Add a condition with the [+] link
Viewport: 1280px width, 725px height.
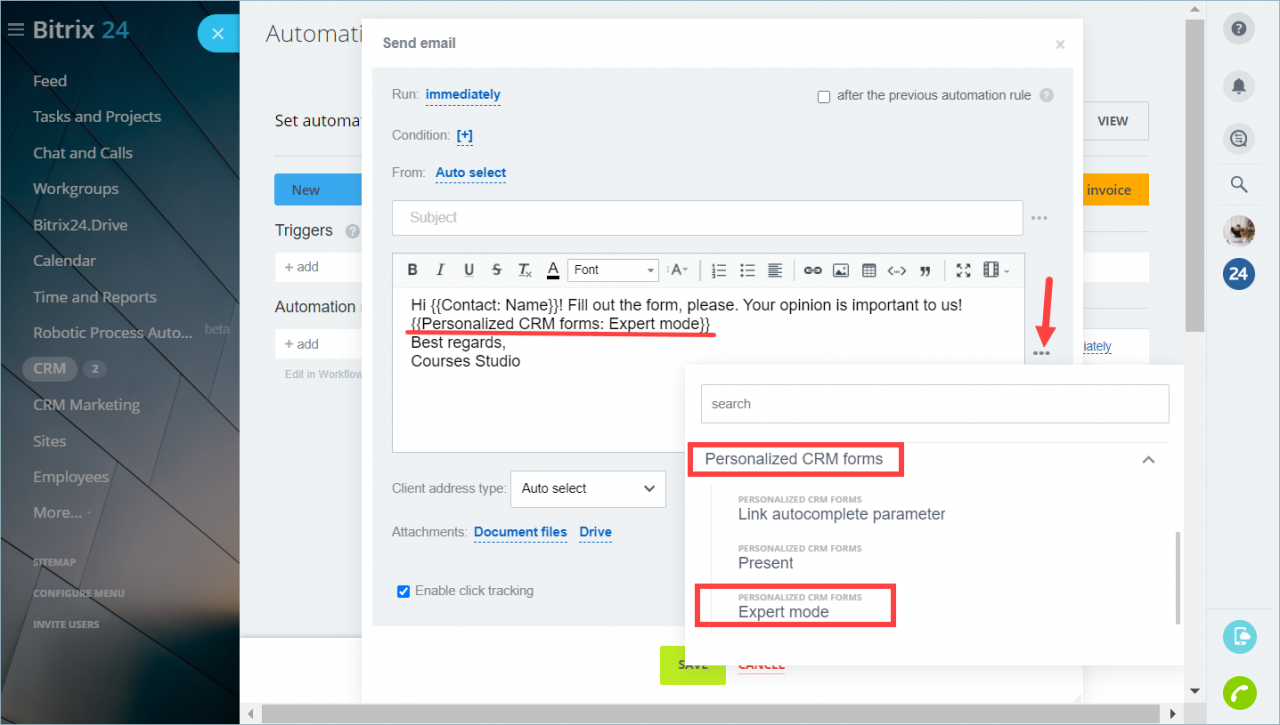pyautogui.click(x=465, y=135)
